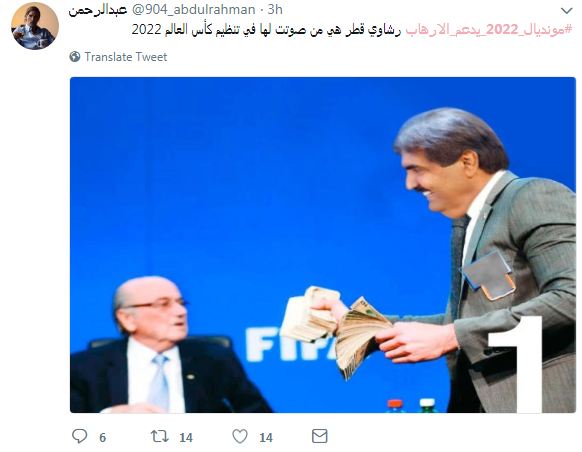Screen dimensions: 582x452
Task: Click the Arabic tweet text body
Action: tap(266, 29)
